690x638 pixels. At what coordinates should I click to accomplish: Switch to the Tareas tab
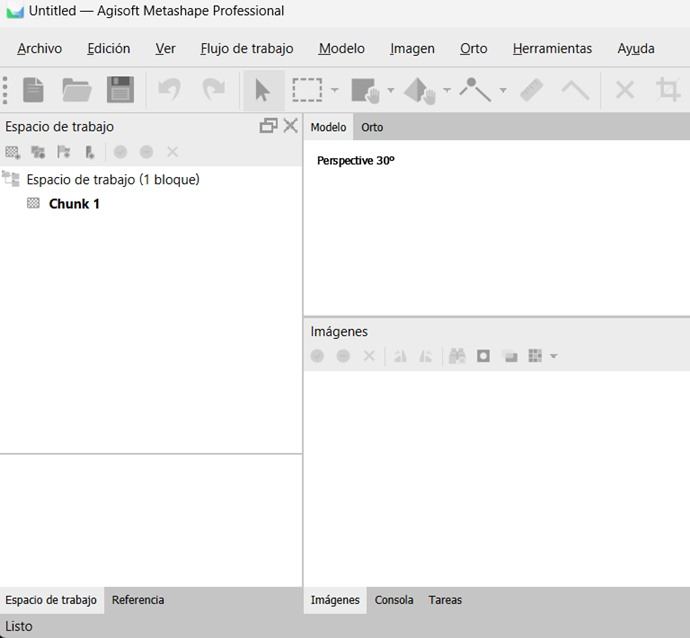445,600
